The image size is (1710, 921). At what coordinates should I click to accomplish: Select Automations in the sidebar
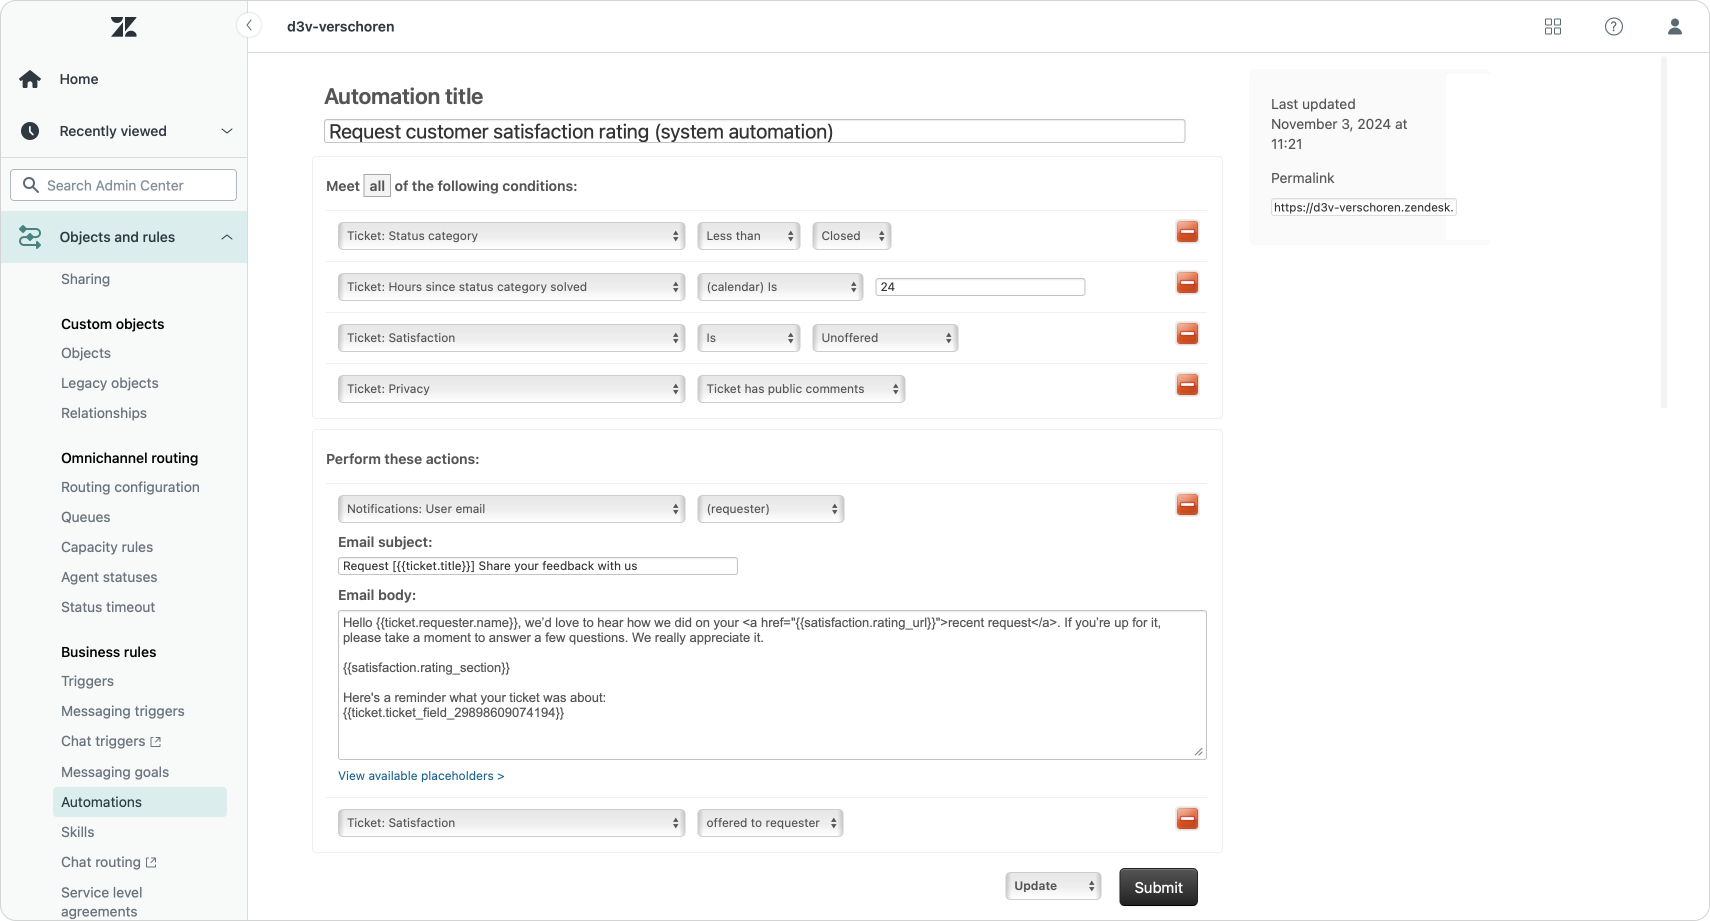point(101,802)
